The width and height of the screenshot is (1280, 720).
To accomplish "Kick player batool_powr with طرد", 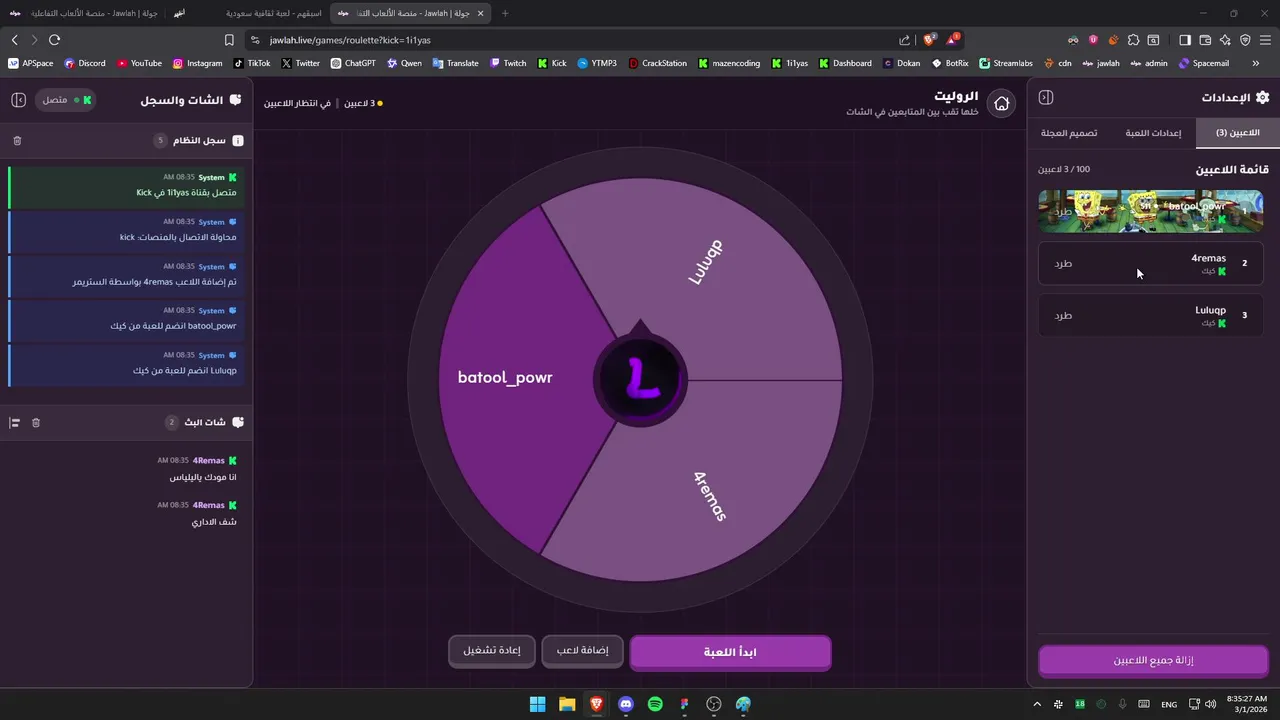I will coord(1063,212).
